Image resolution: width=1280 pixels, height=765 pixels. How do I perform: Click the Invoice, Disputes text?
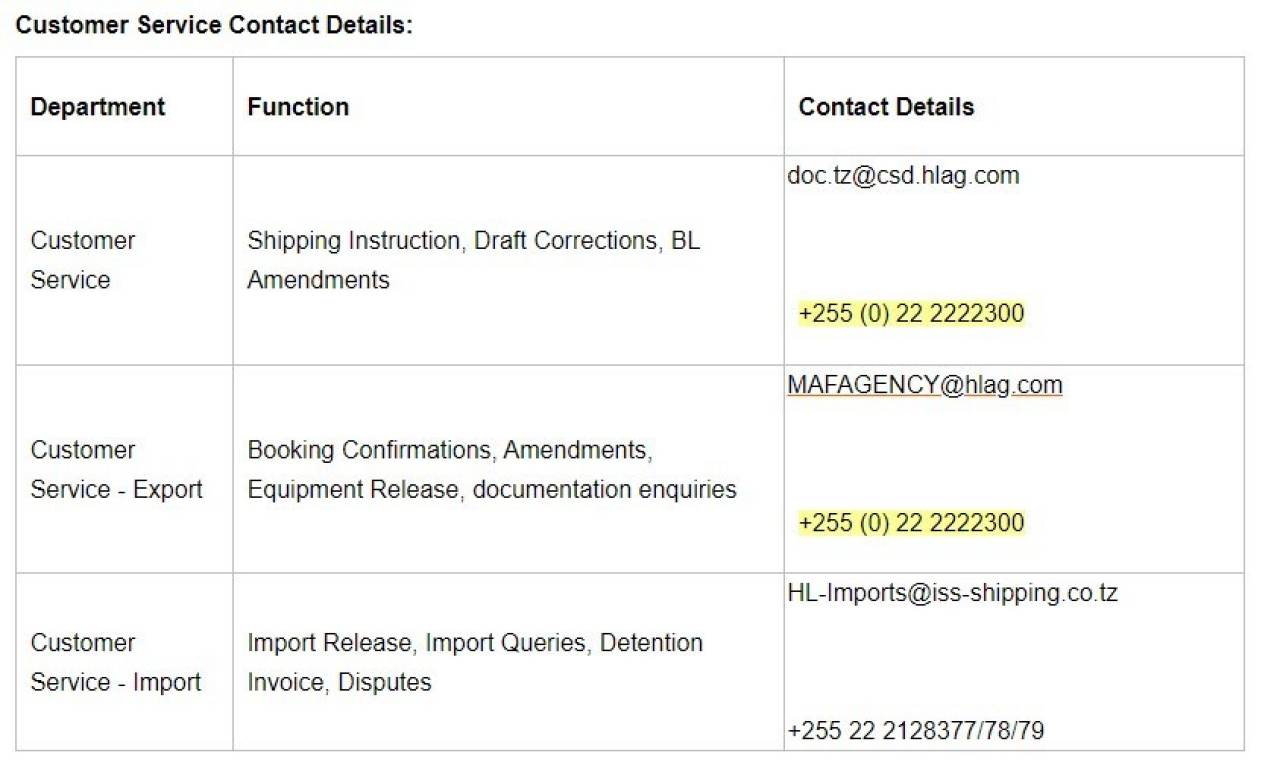click(340, 682)
